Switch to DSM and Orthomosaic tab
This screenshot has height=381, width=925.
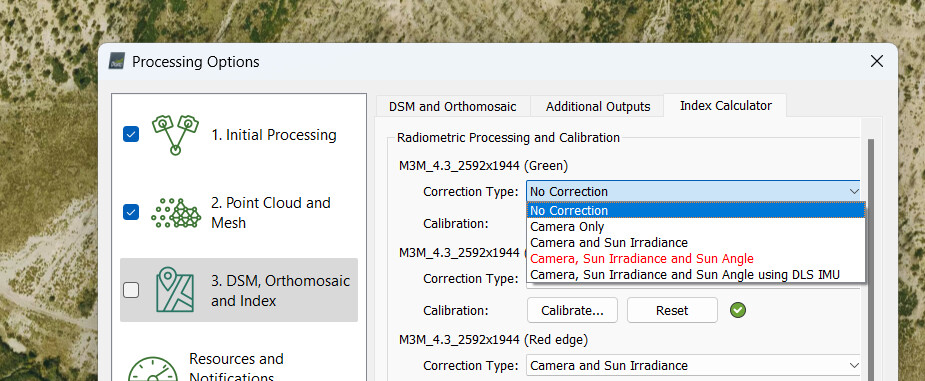[x=452, y=107]
